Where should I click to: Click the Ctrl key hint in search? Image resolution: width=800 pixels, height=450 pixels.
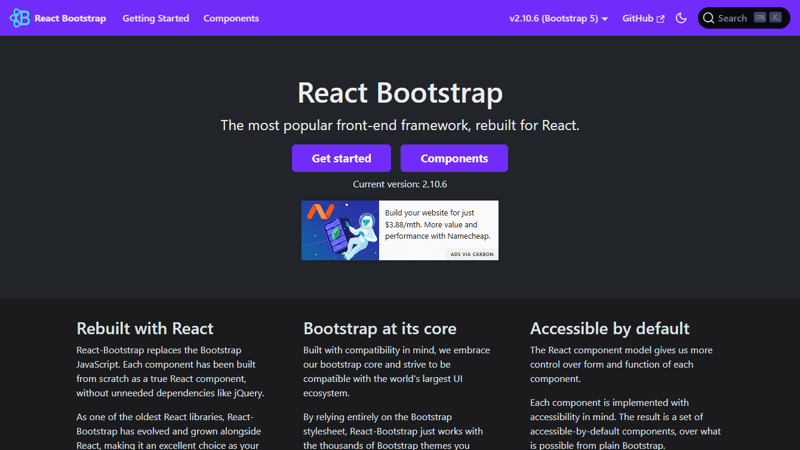[760, 18]
